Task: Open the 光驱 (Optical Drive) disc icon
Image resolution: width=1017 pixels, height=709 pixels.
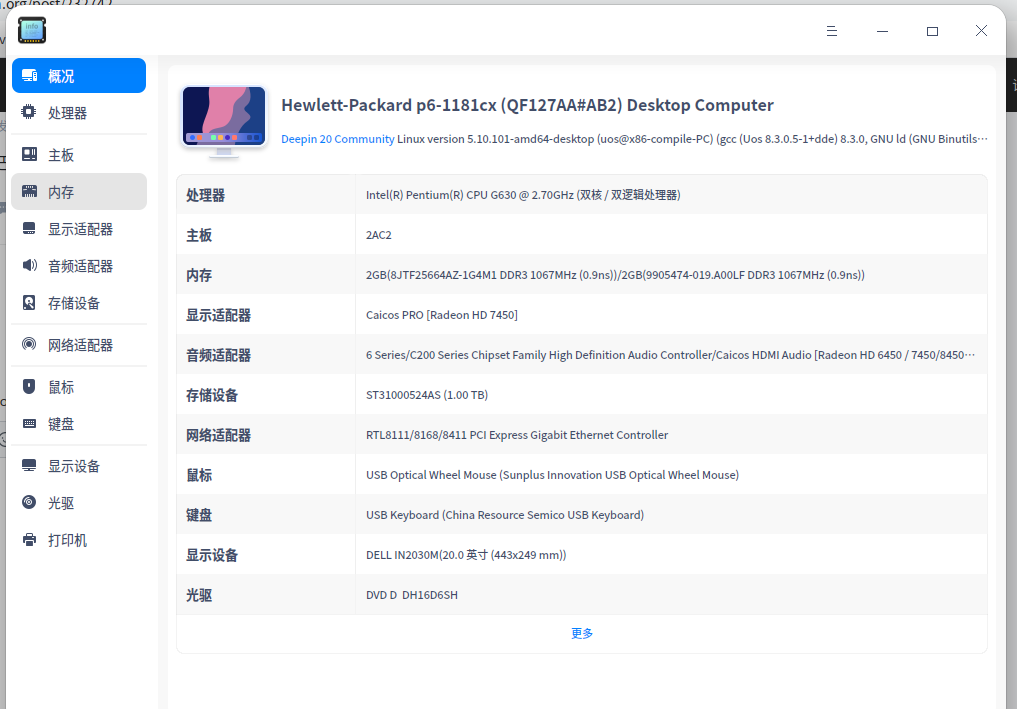Action: 31,502
